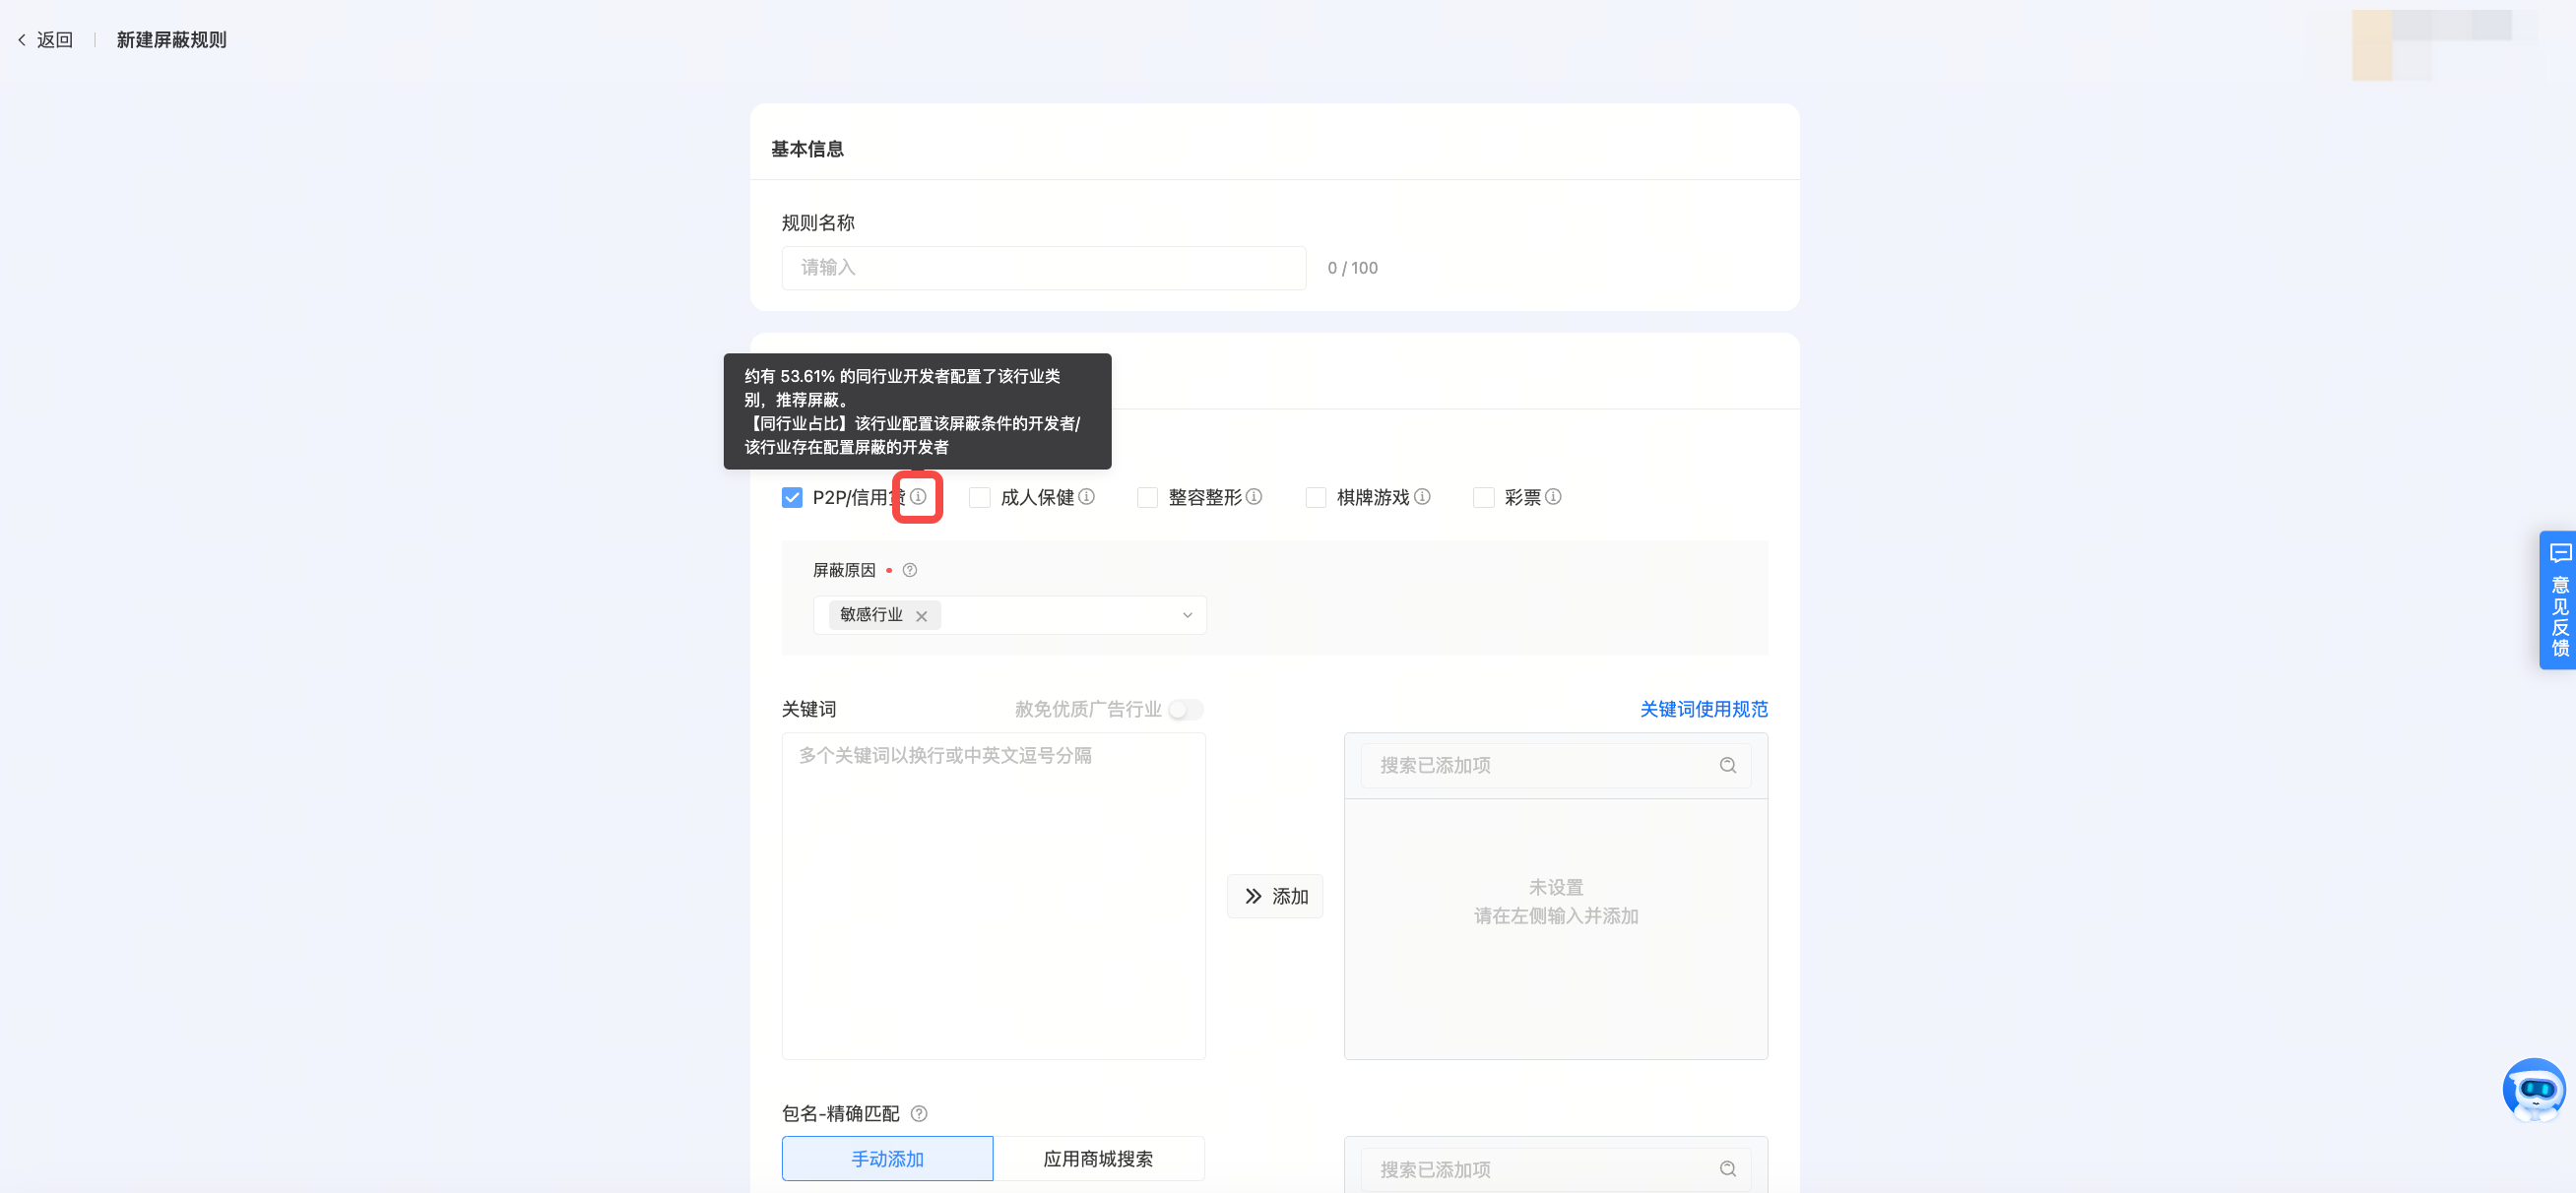2576x1193 pixels.
Task: Click the 新建屏蔽规则 page title
Action: point(172,40)
